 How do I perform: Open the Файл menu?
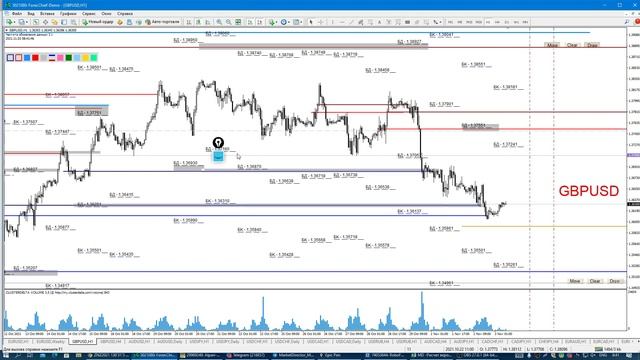17,14
